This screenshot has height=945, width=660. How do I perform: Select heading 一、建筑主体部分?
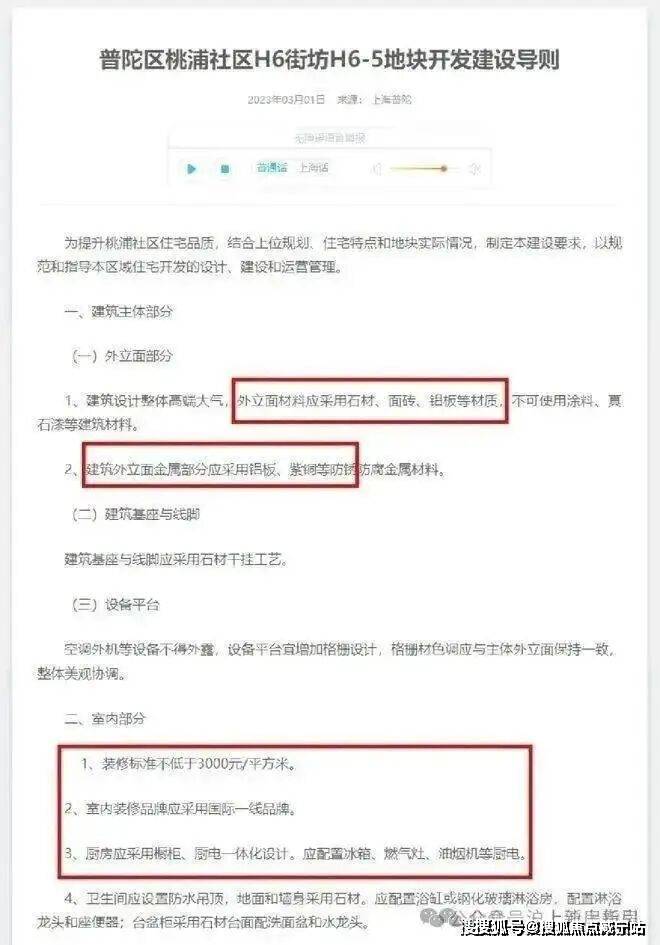[118, 312]
